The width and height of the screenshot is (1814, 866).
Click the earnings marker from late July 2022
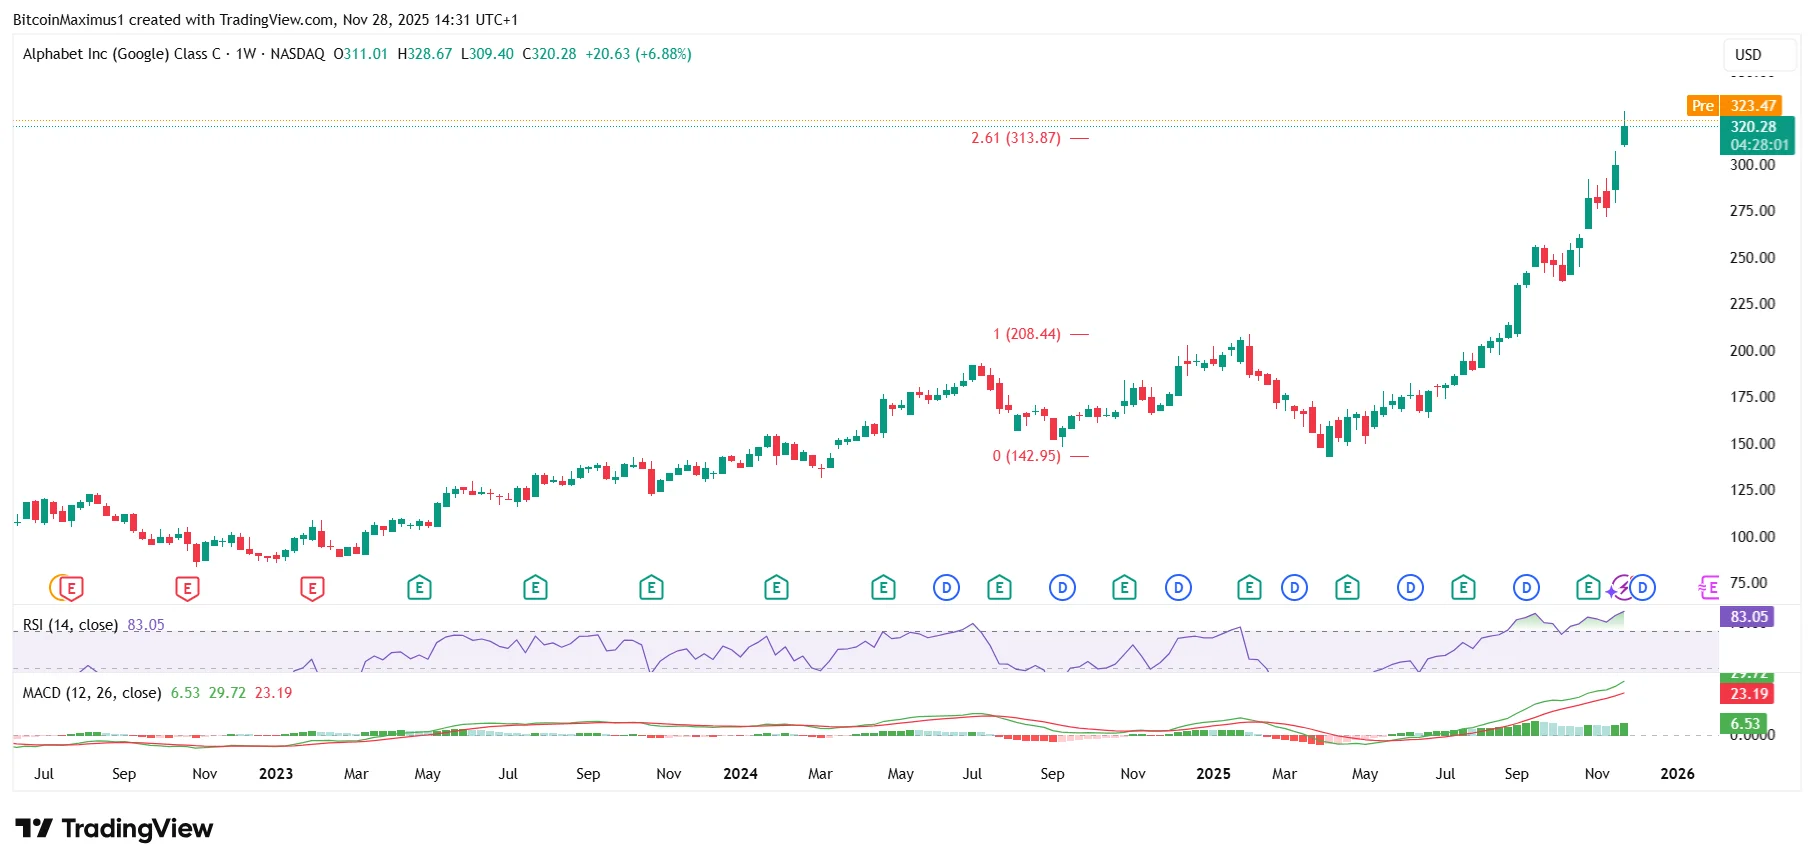pyautogui.click(x=70, y=588)
